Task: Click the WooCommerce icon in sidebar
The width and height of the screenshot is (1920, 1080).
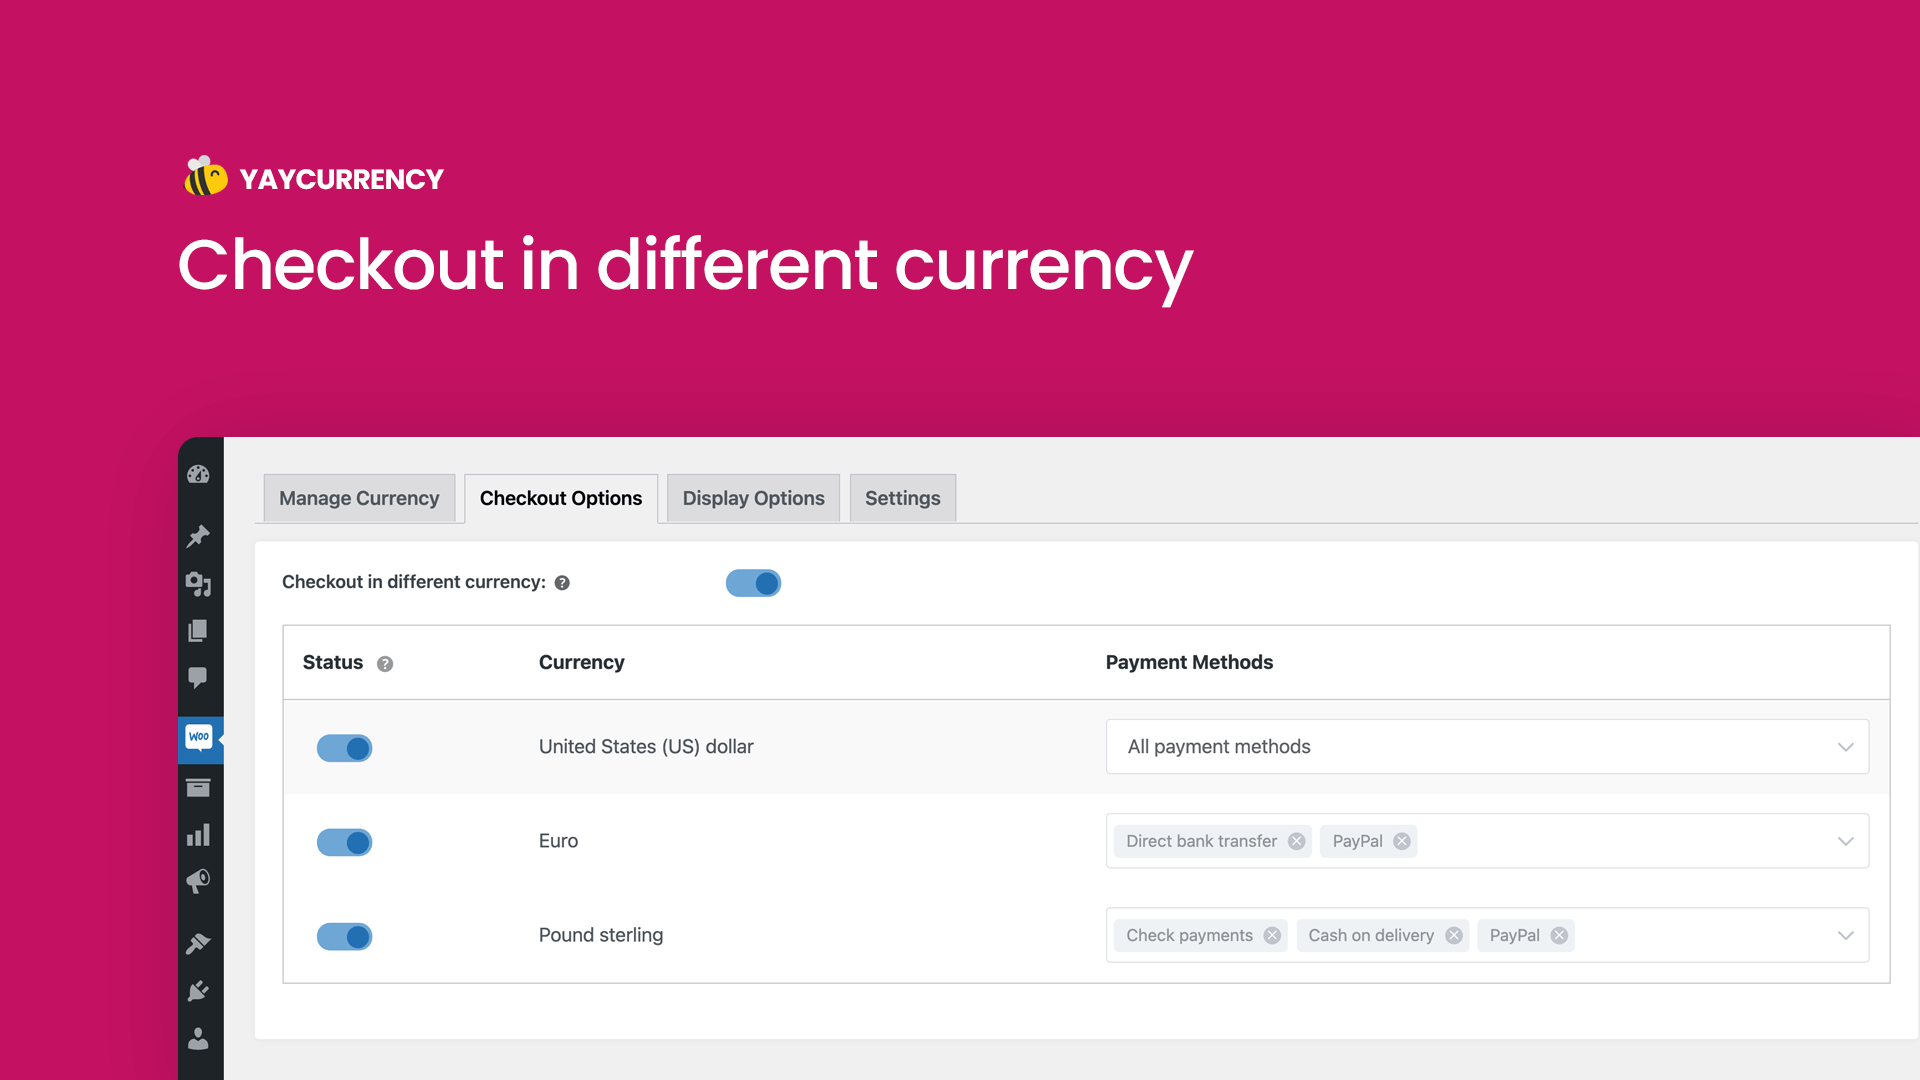Action: pos(200,736)
